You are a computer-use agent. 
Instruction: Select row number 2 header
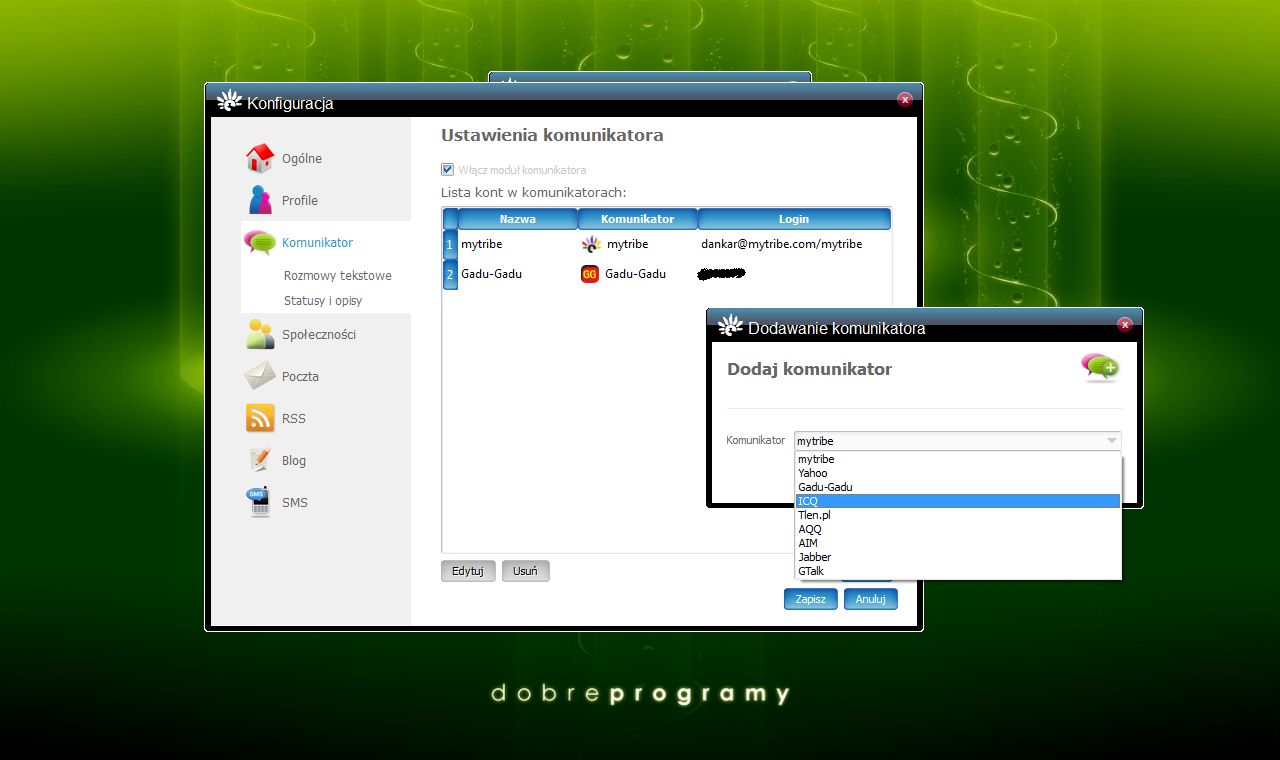450,275
